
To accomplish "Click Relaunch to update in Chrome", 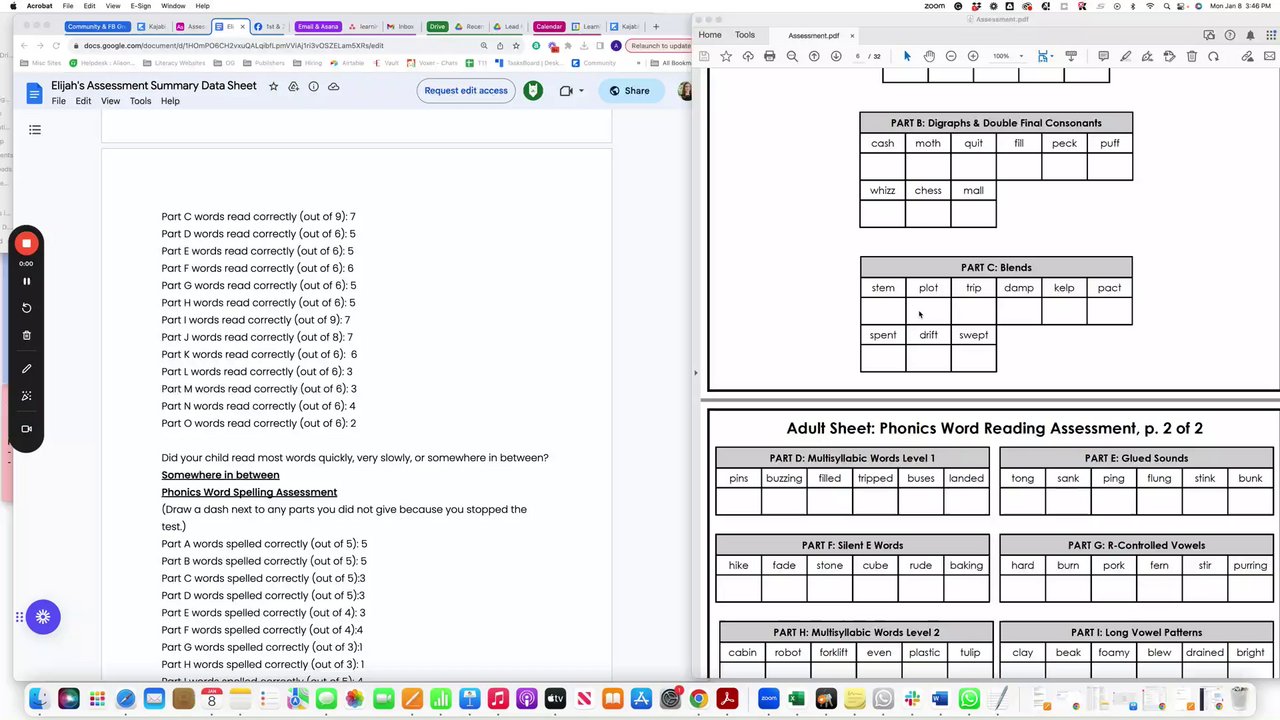I will pos(660,46).
